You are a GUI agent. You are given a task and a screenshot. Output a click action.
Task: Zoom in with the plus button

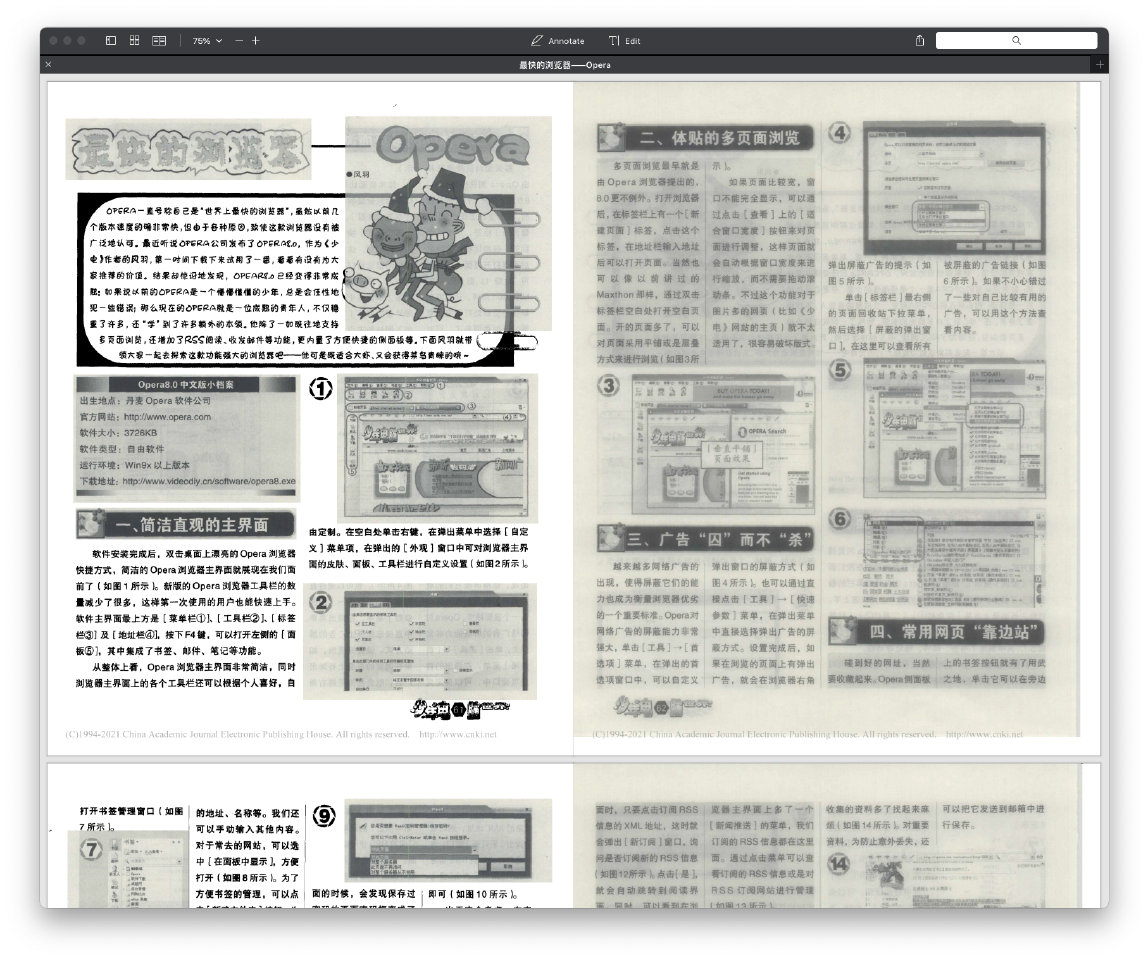256,41
